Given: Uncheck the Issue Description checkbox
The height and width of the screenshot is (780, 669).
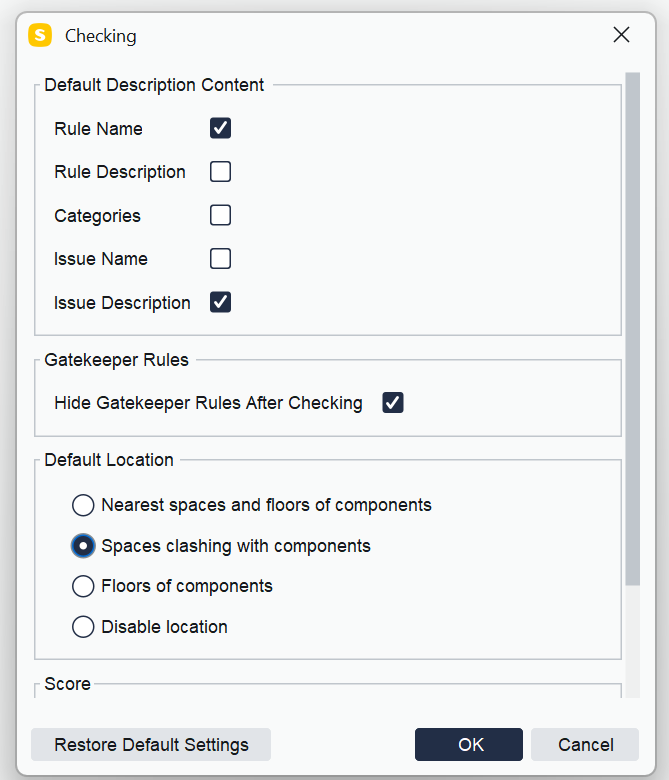Looking at the screenshot, I should tap(220, 302).
